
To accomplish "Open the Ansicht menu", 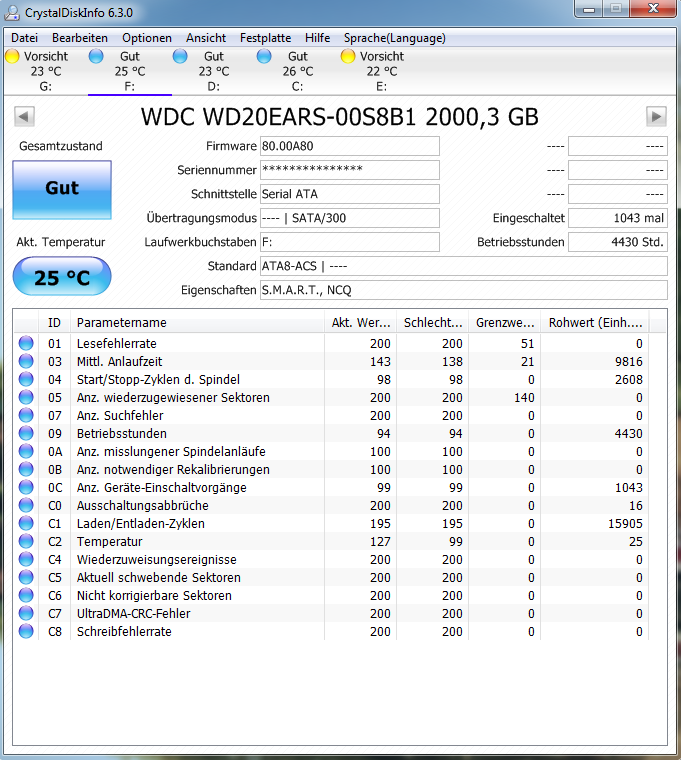I will tap(206, 38).
